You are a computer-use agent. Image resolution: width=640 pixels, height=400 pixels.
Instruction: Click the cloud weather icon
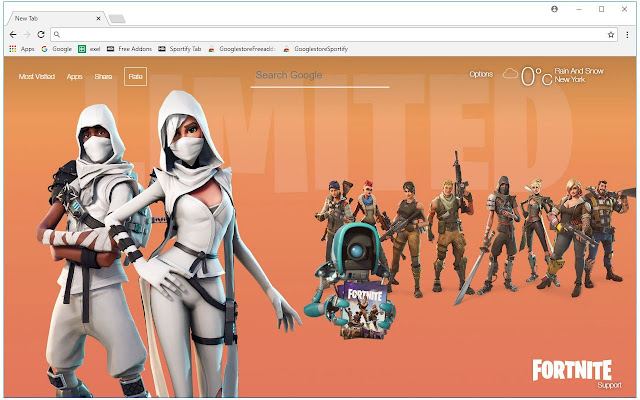click(x=510, y=74)
